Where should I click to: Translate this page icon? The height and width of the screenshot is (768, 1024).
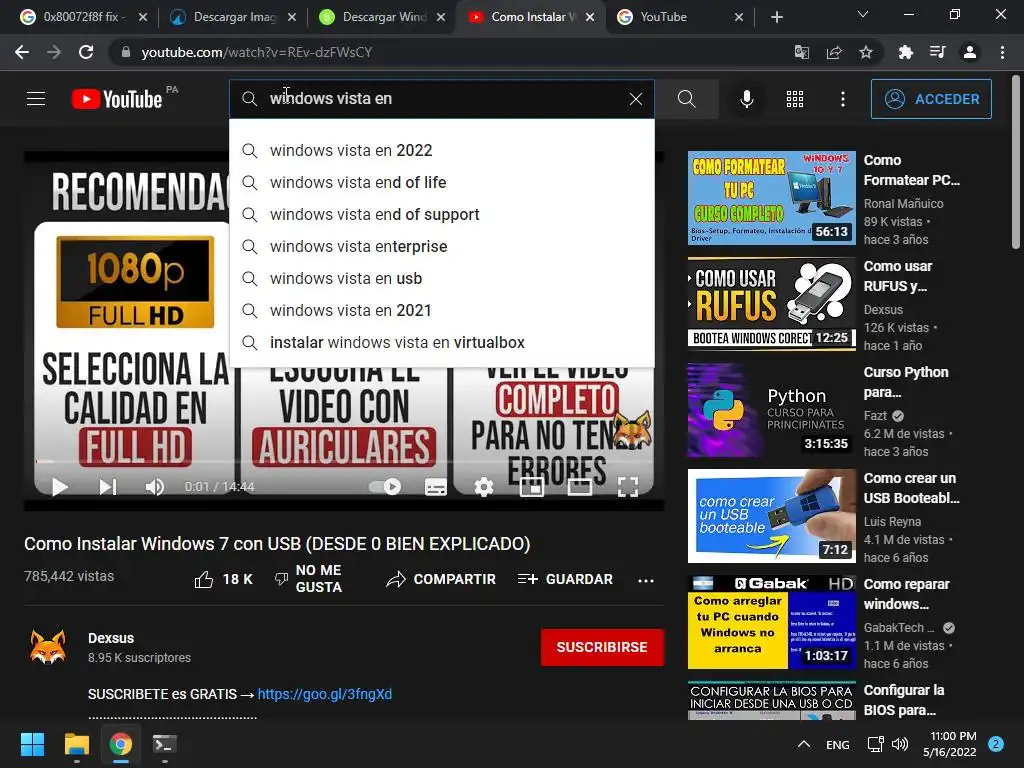(801, 52)
